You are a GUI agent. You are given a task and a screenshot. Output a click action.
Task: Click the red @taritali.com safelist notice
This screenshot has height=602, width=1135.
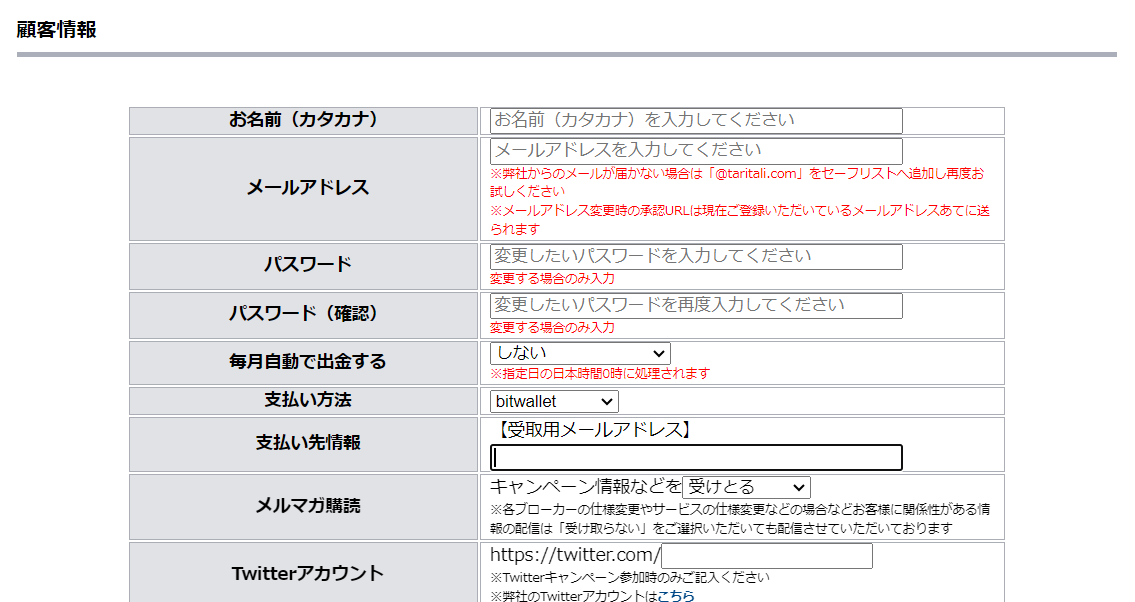[737, 182]
